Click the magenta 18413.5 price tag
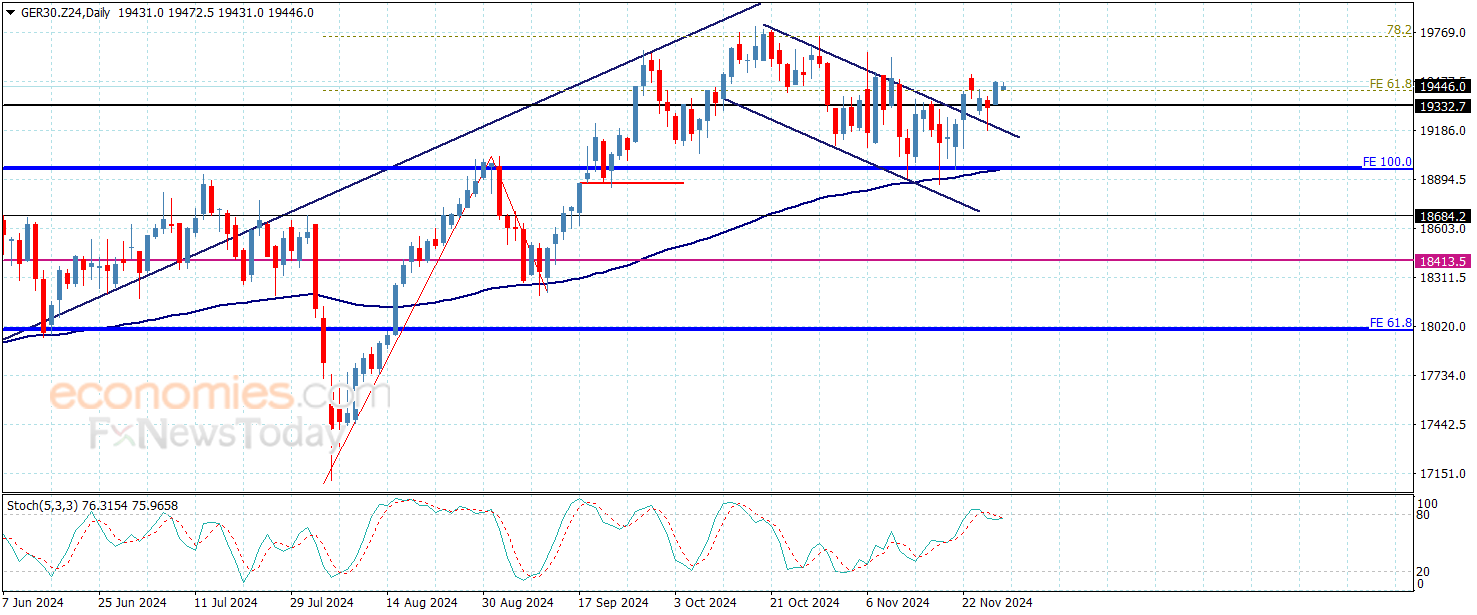1477x615 pixels. pos(1442,261)
